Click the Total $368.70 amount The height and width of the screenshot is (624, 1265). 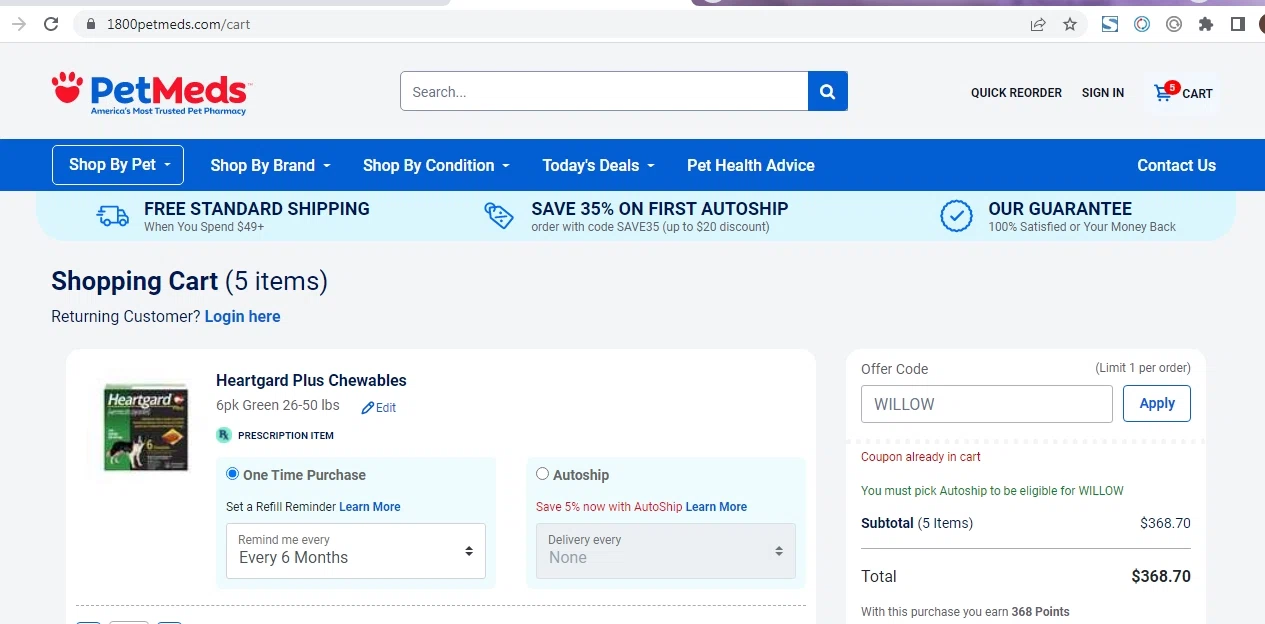tap(1161, 577)
